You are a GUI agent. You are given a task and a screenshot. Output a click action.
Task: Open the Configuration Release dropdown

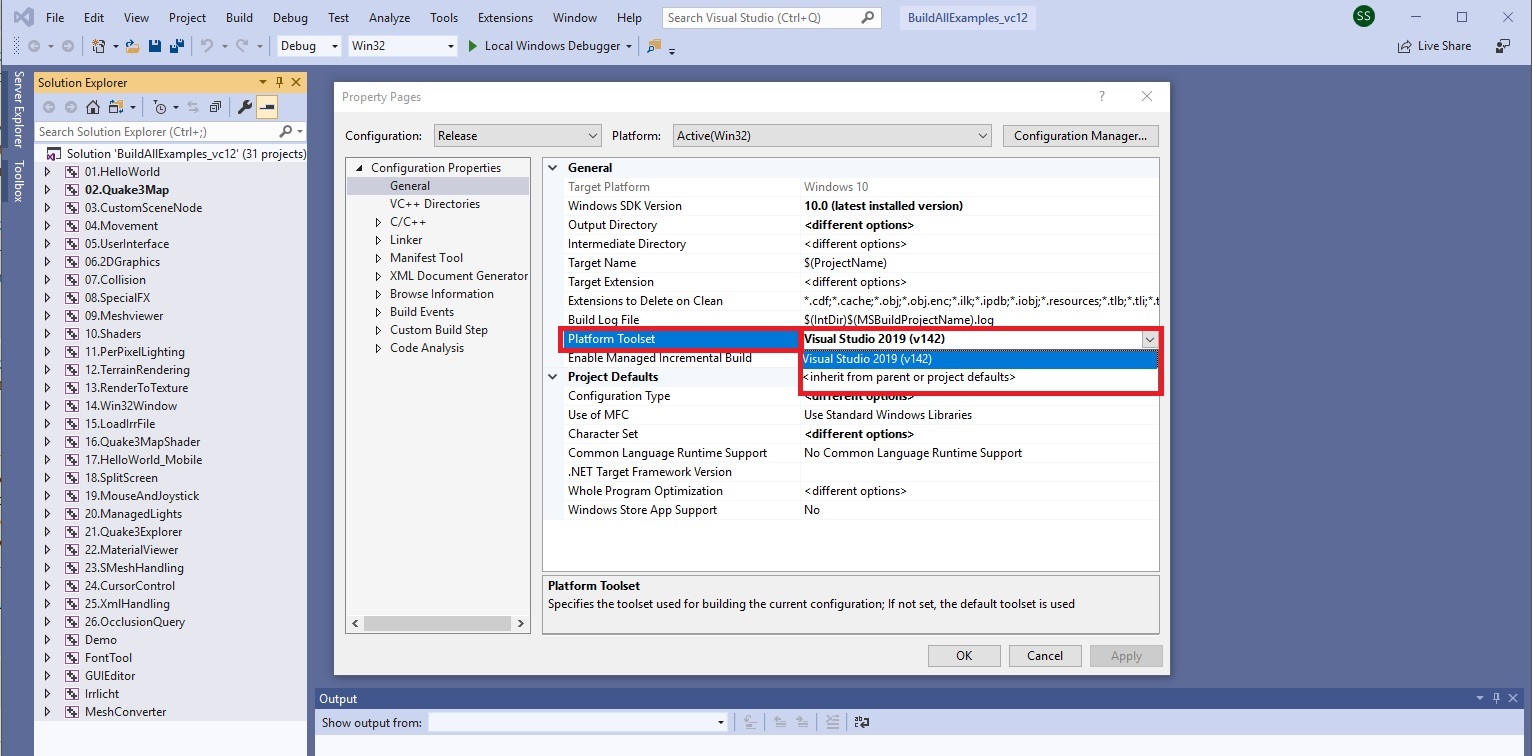coord(517,136)
